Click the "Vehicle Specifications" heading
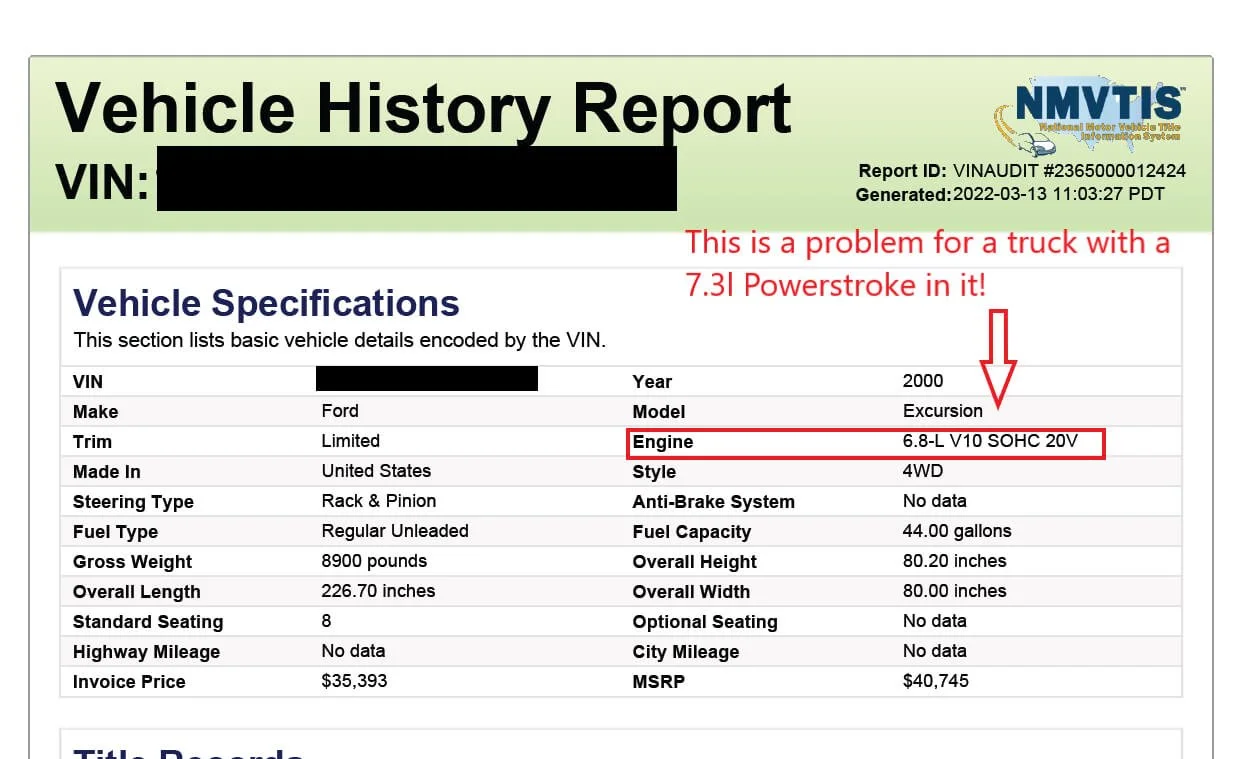Screen dimensions: 1258x759 click(x=267, y=303)
